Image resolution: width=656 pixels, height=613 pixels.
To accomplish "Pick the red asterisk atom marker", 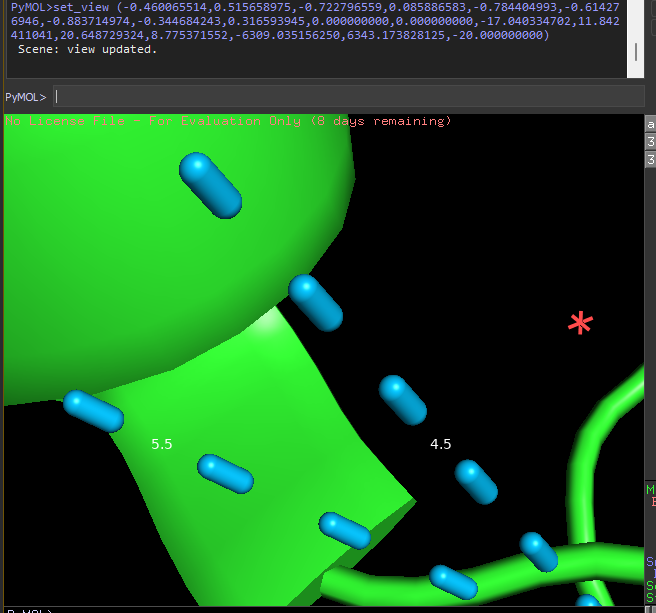I will tap(580, 323).
